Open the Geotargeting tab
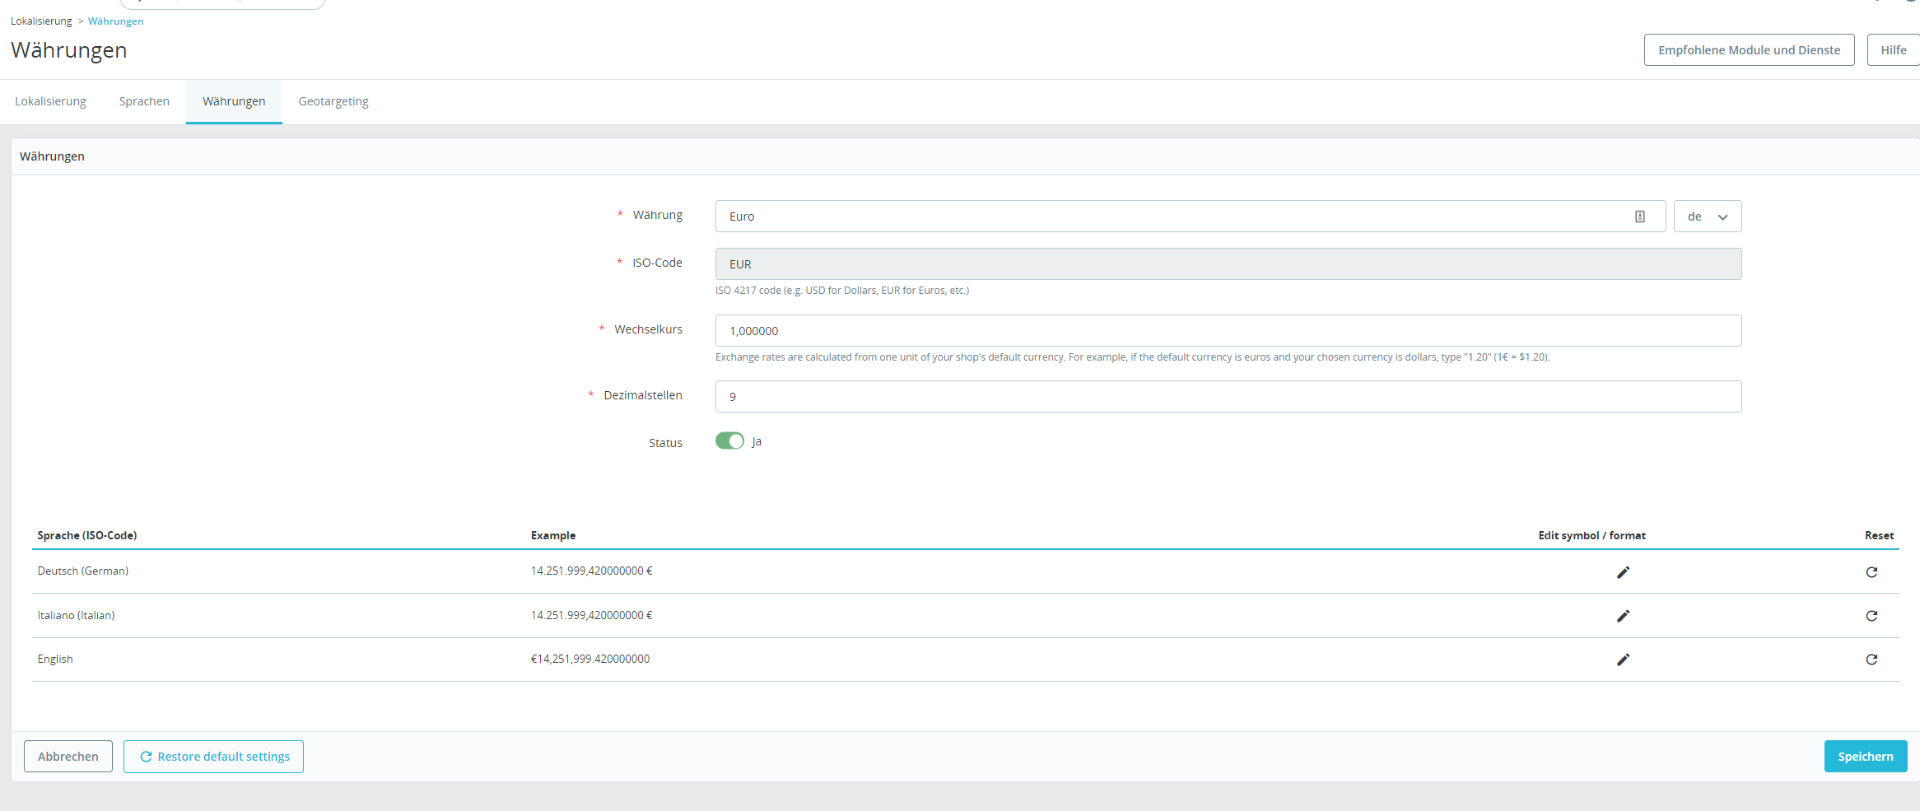The image size is (1920, 811). pyautogui.click(x=333, y=102)
